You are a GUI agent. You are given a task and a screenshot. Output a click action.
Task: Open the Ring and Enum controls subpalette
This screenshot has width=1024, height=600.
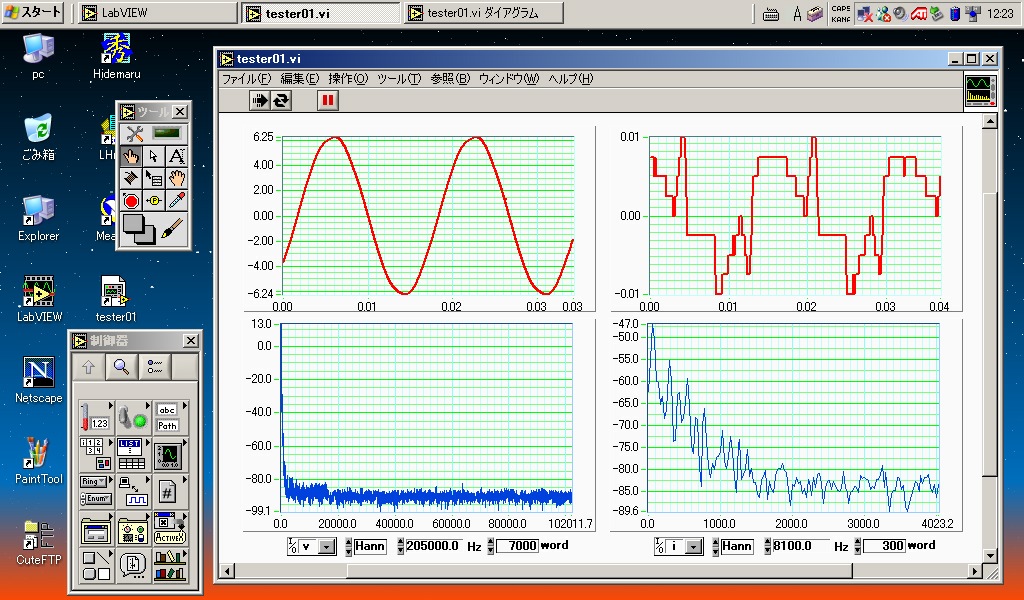tap(93, 490)
